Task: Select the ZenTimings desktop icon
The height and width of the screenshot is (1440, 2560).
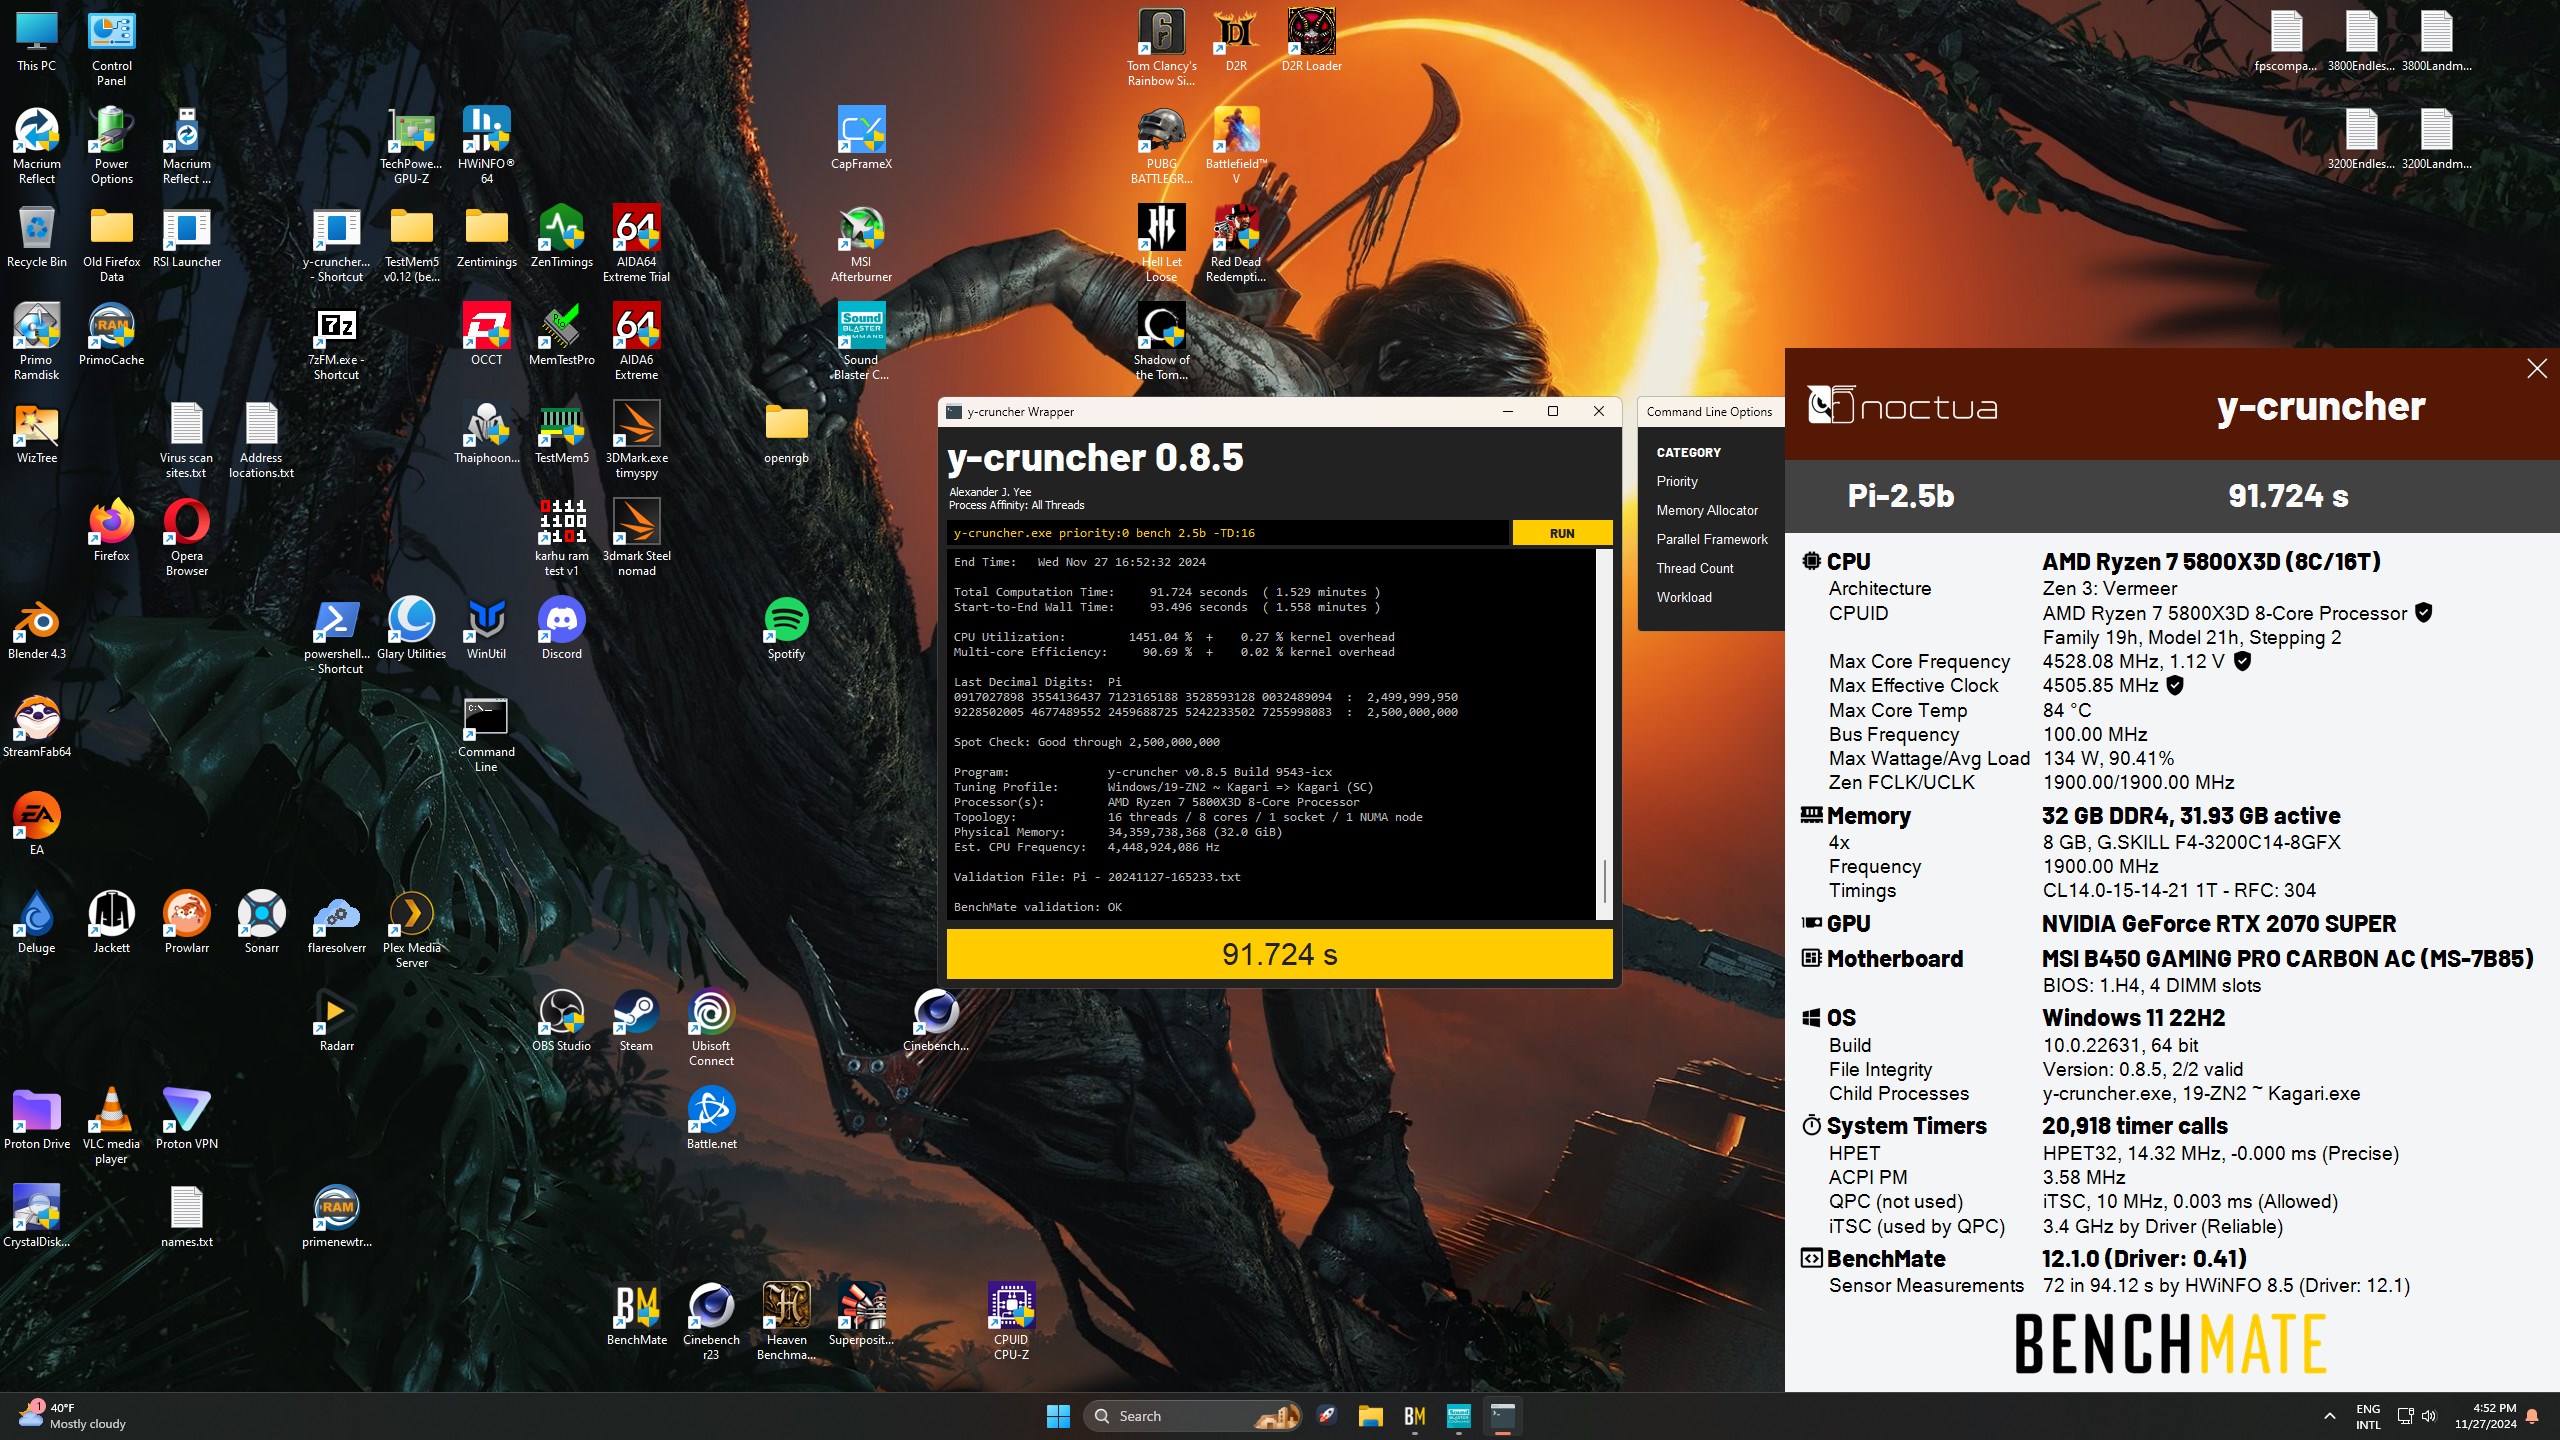Action: click(561, 237)
